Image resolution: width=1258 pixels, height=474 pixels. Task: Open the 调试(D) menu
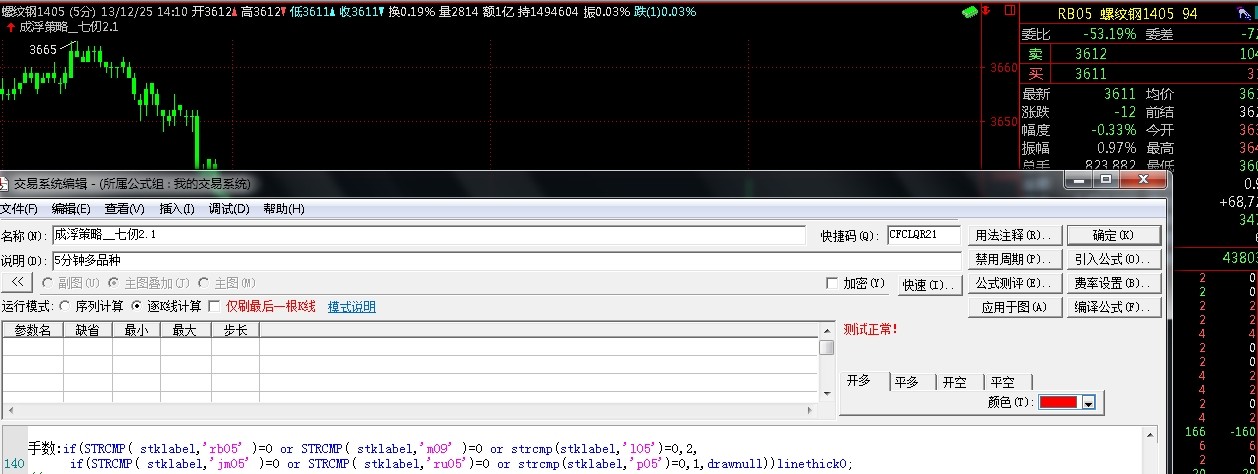(229, 209)
